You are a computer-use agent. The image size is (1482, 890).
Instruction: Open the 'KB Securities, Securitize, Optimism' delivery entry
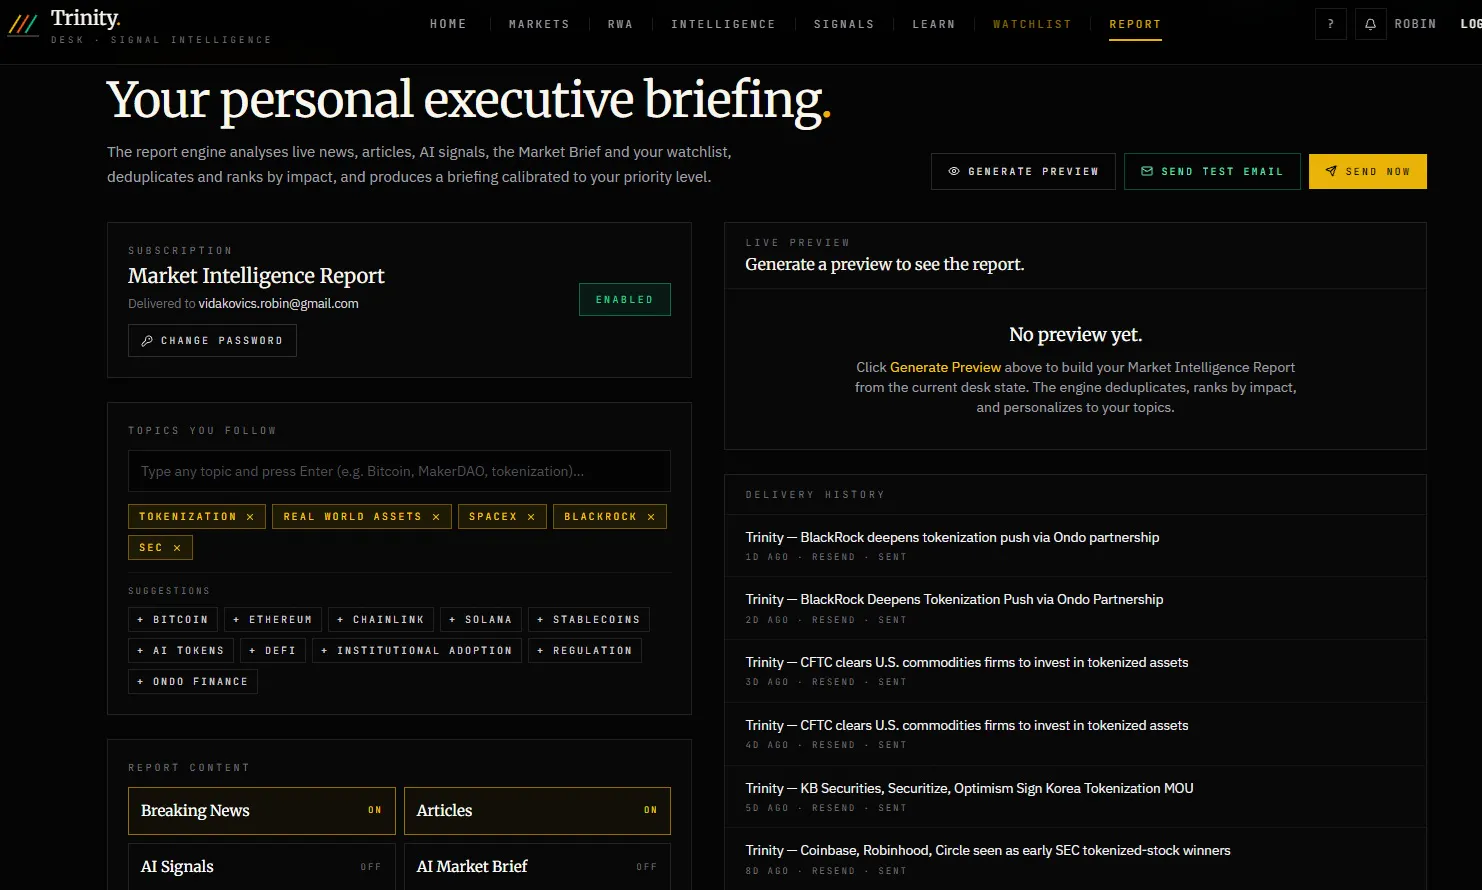[1075, 797]
